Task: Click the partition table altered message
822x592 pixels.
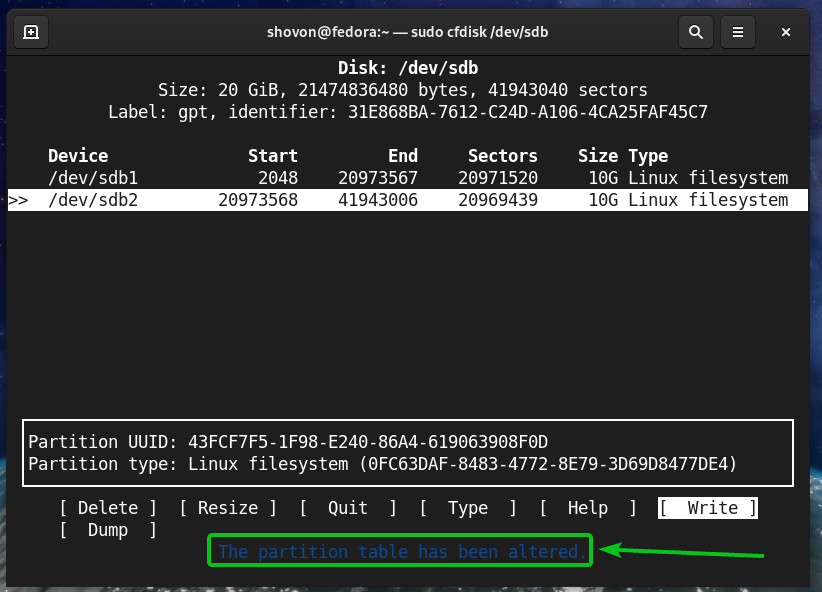Action: coord(400,552)
